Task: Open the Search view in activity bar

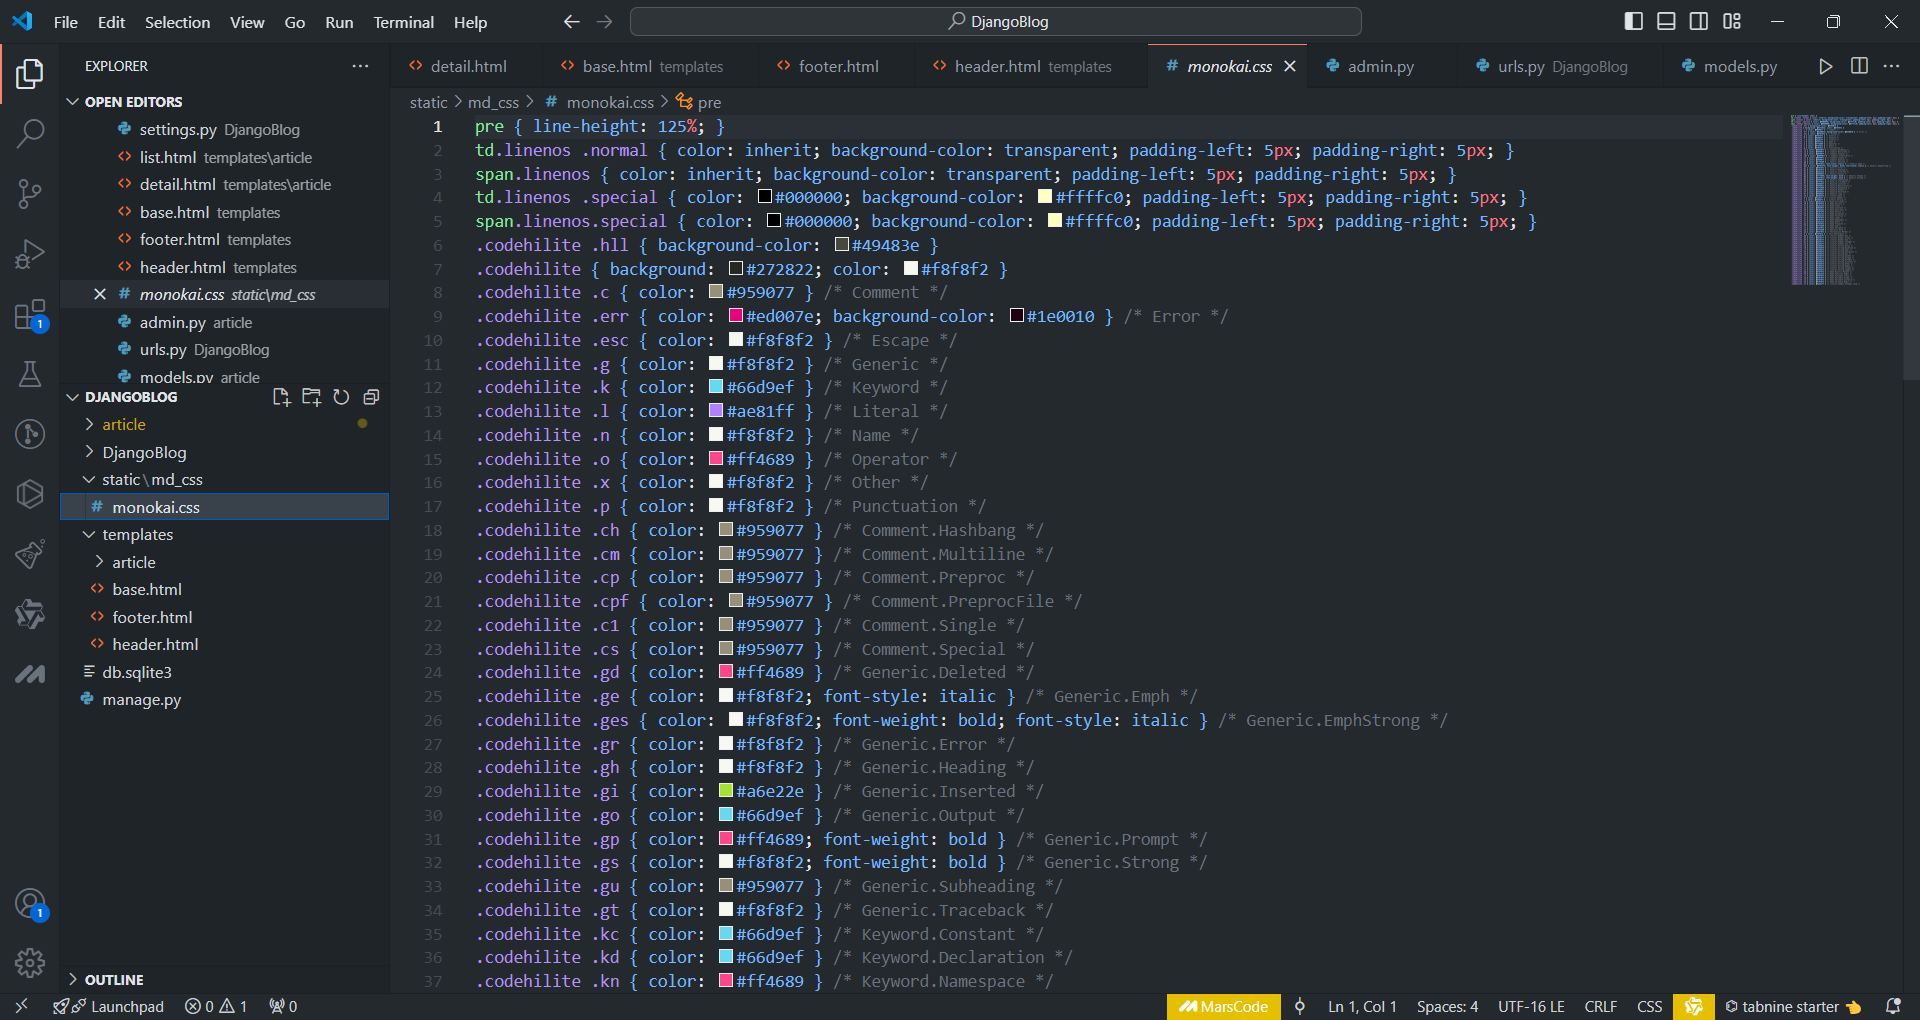Action: pyautogui.click(x=30, y=133)
